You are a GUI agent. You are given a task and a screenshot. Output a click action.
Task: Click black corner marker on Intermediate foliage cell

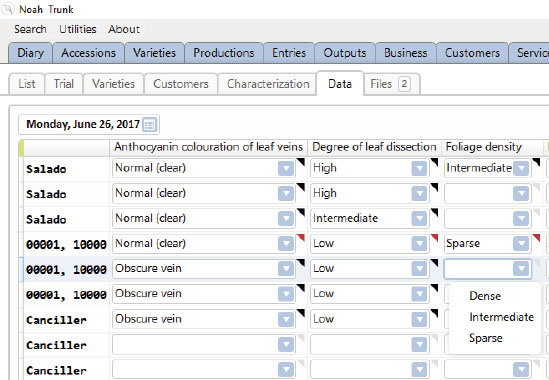point(536,162)
